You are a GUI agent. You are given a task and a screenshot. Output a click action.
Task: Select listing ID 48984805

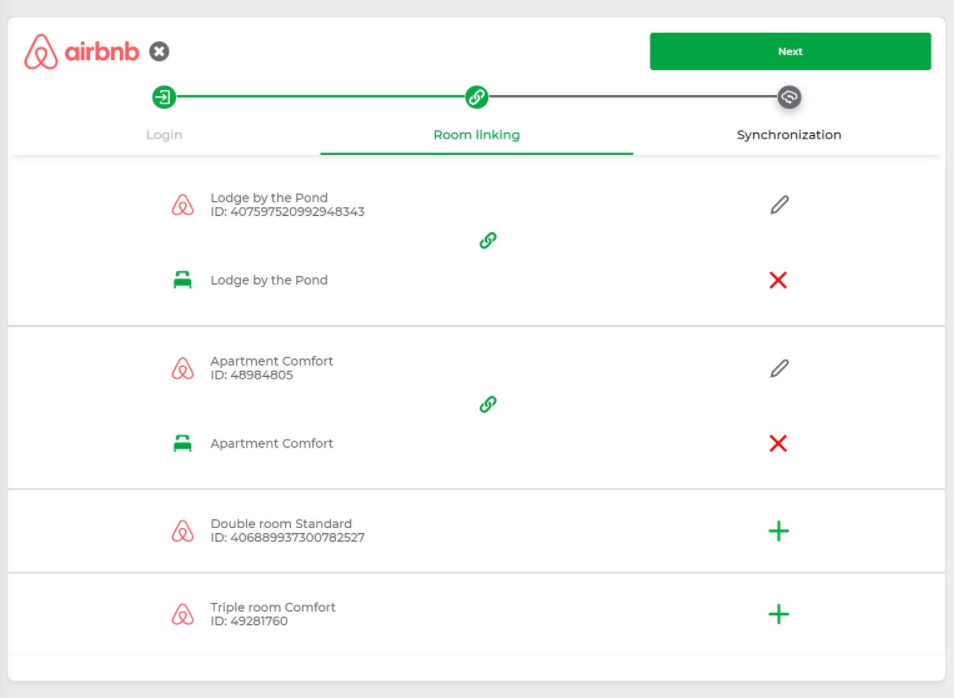tap(252, 375)
